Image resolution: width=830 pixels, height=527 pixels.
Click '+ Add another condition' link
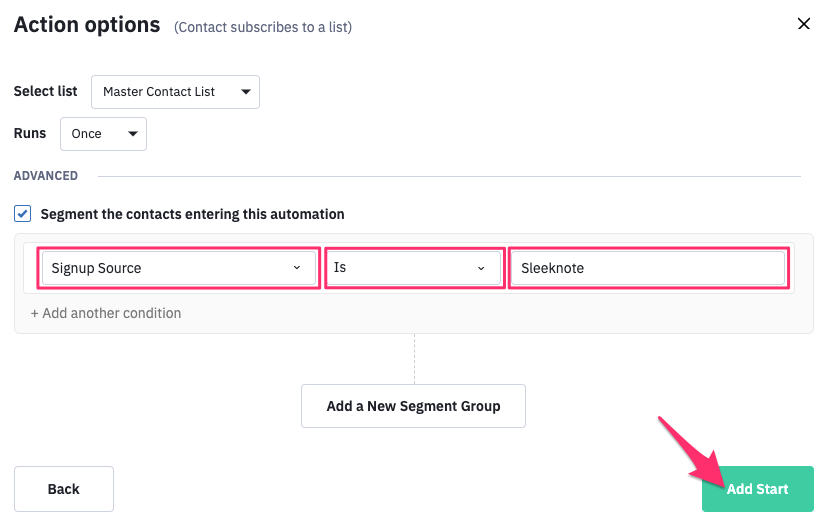106,313
